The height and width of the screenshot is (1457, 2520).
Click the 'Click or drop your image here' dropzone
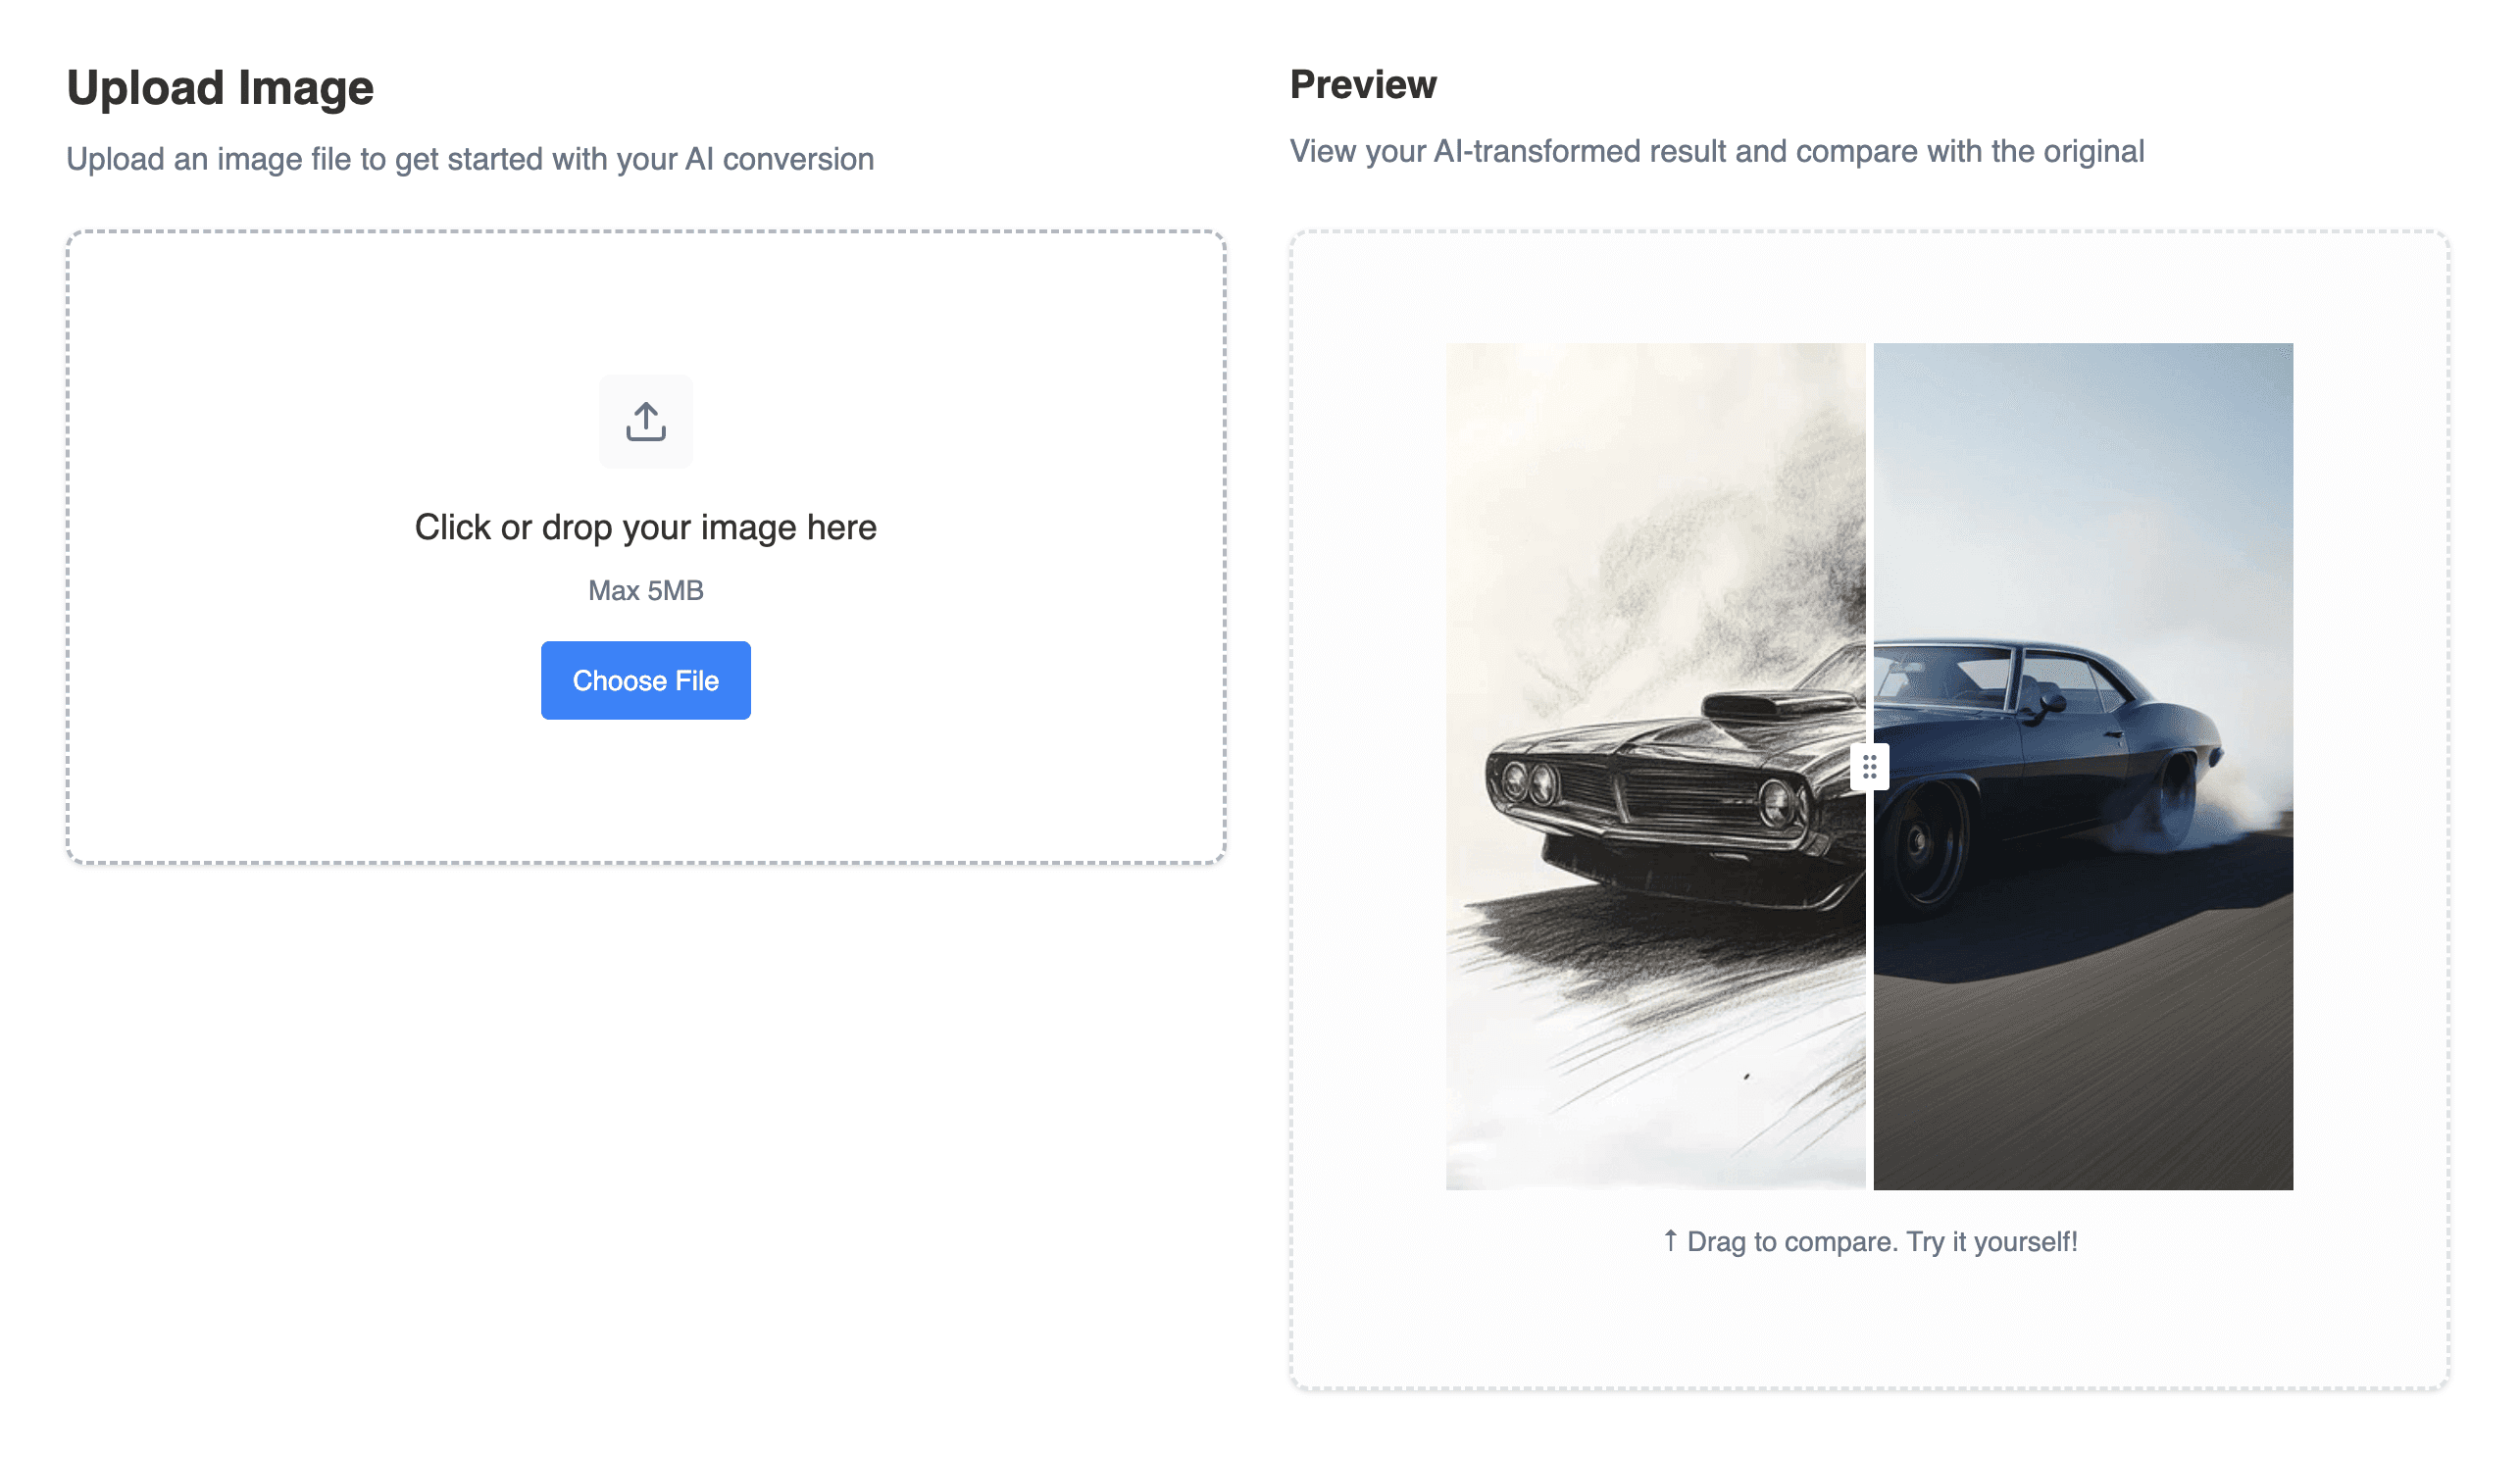[645, 527]
